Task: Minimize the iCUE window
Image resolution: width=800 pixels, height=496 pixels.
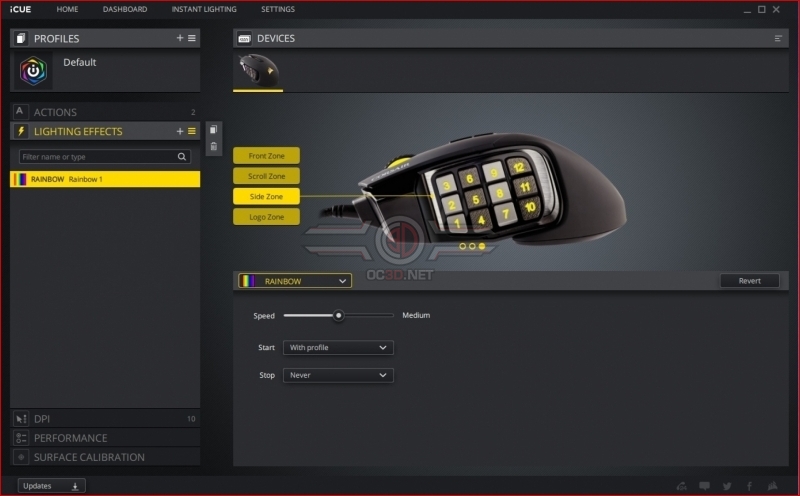Action: point(747,10)
